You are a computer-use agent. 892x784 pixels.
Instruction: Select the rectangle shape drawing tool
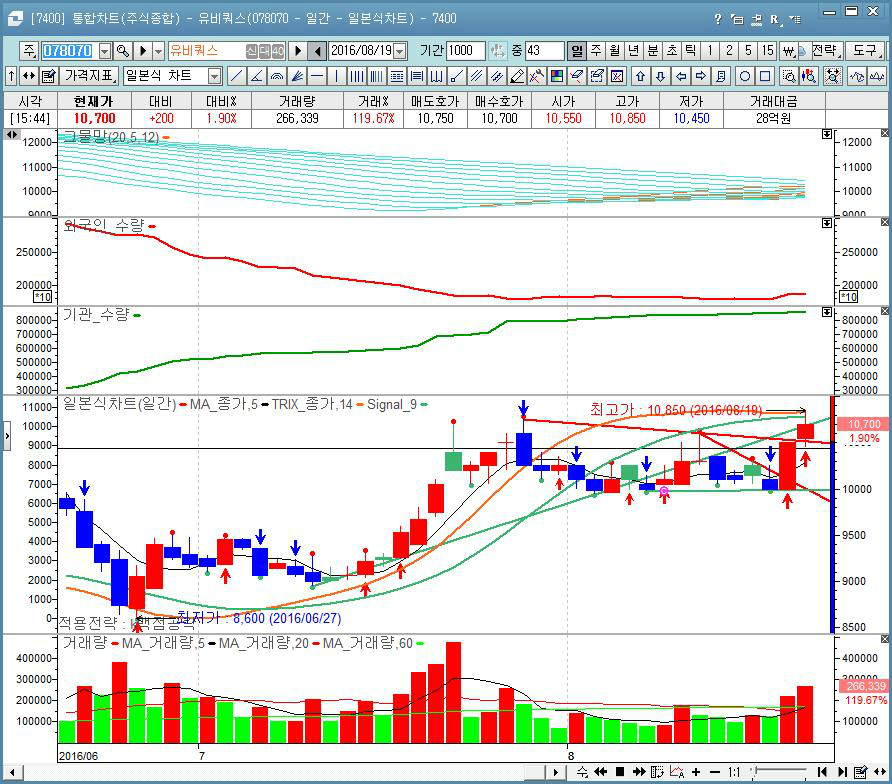[x=765, y=76]
